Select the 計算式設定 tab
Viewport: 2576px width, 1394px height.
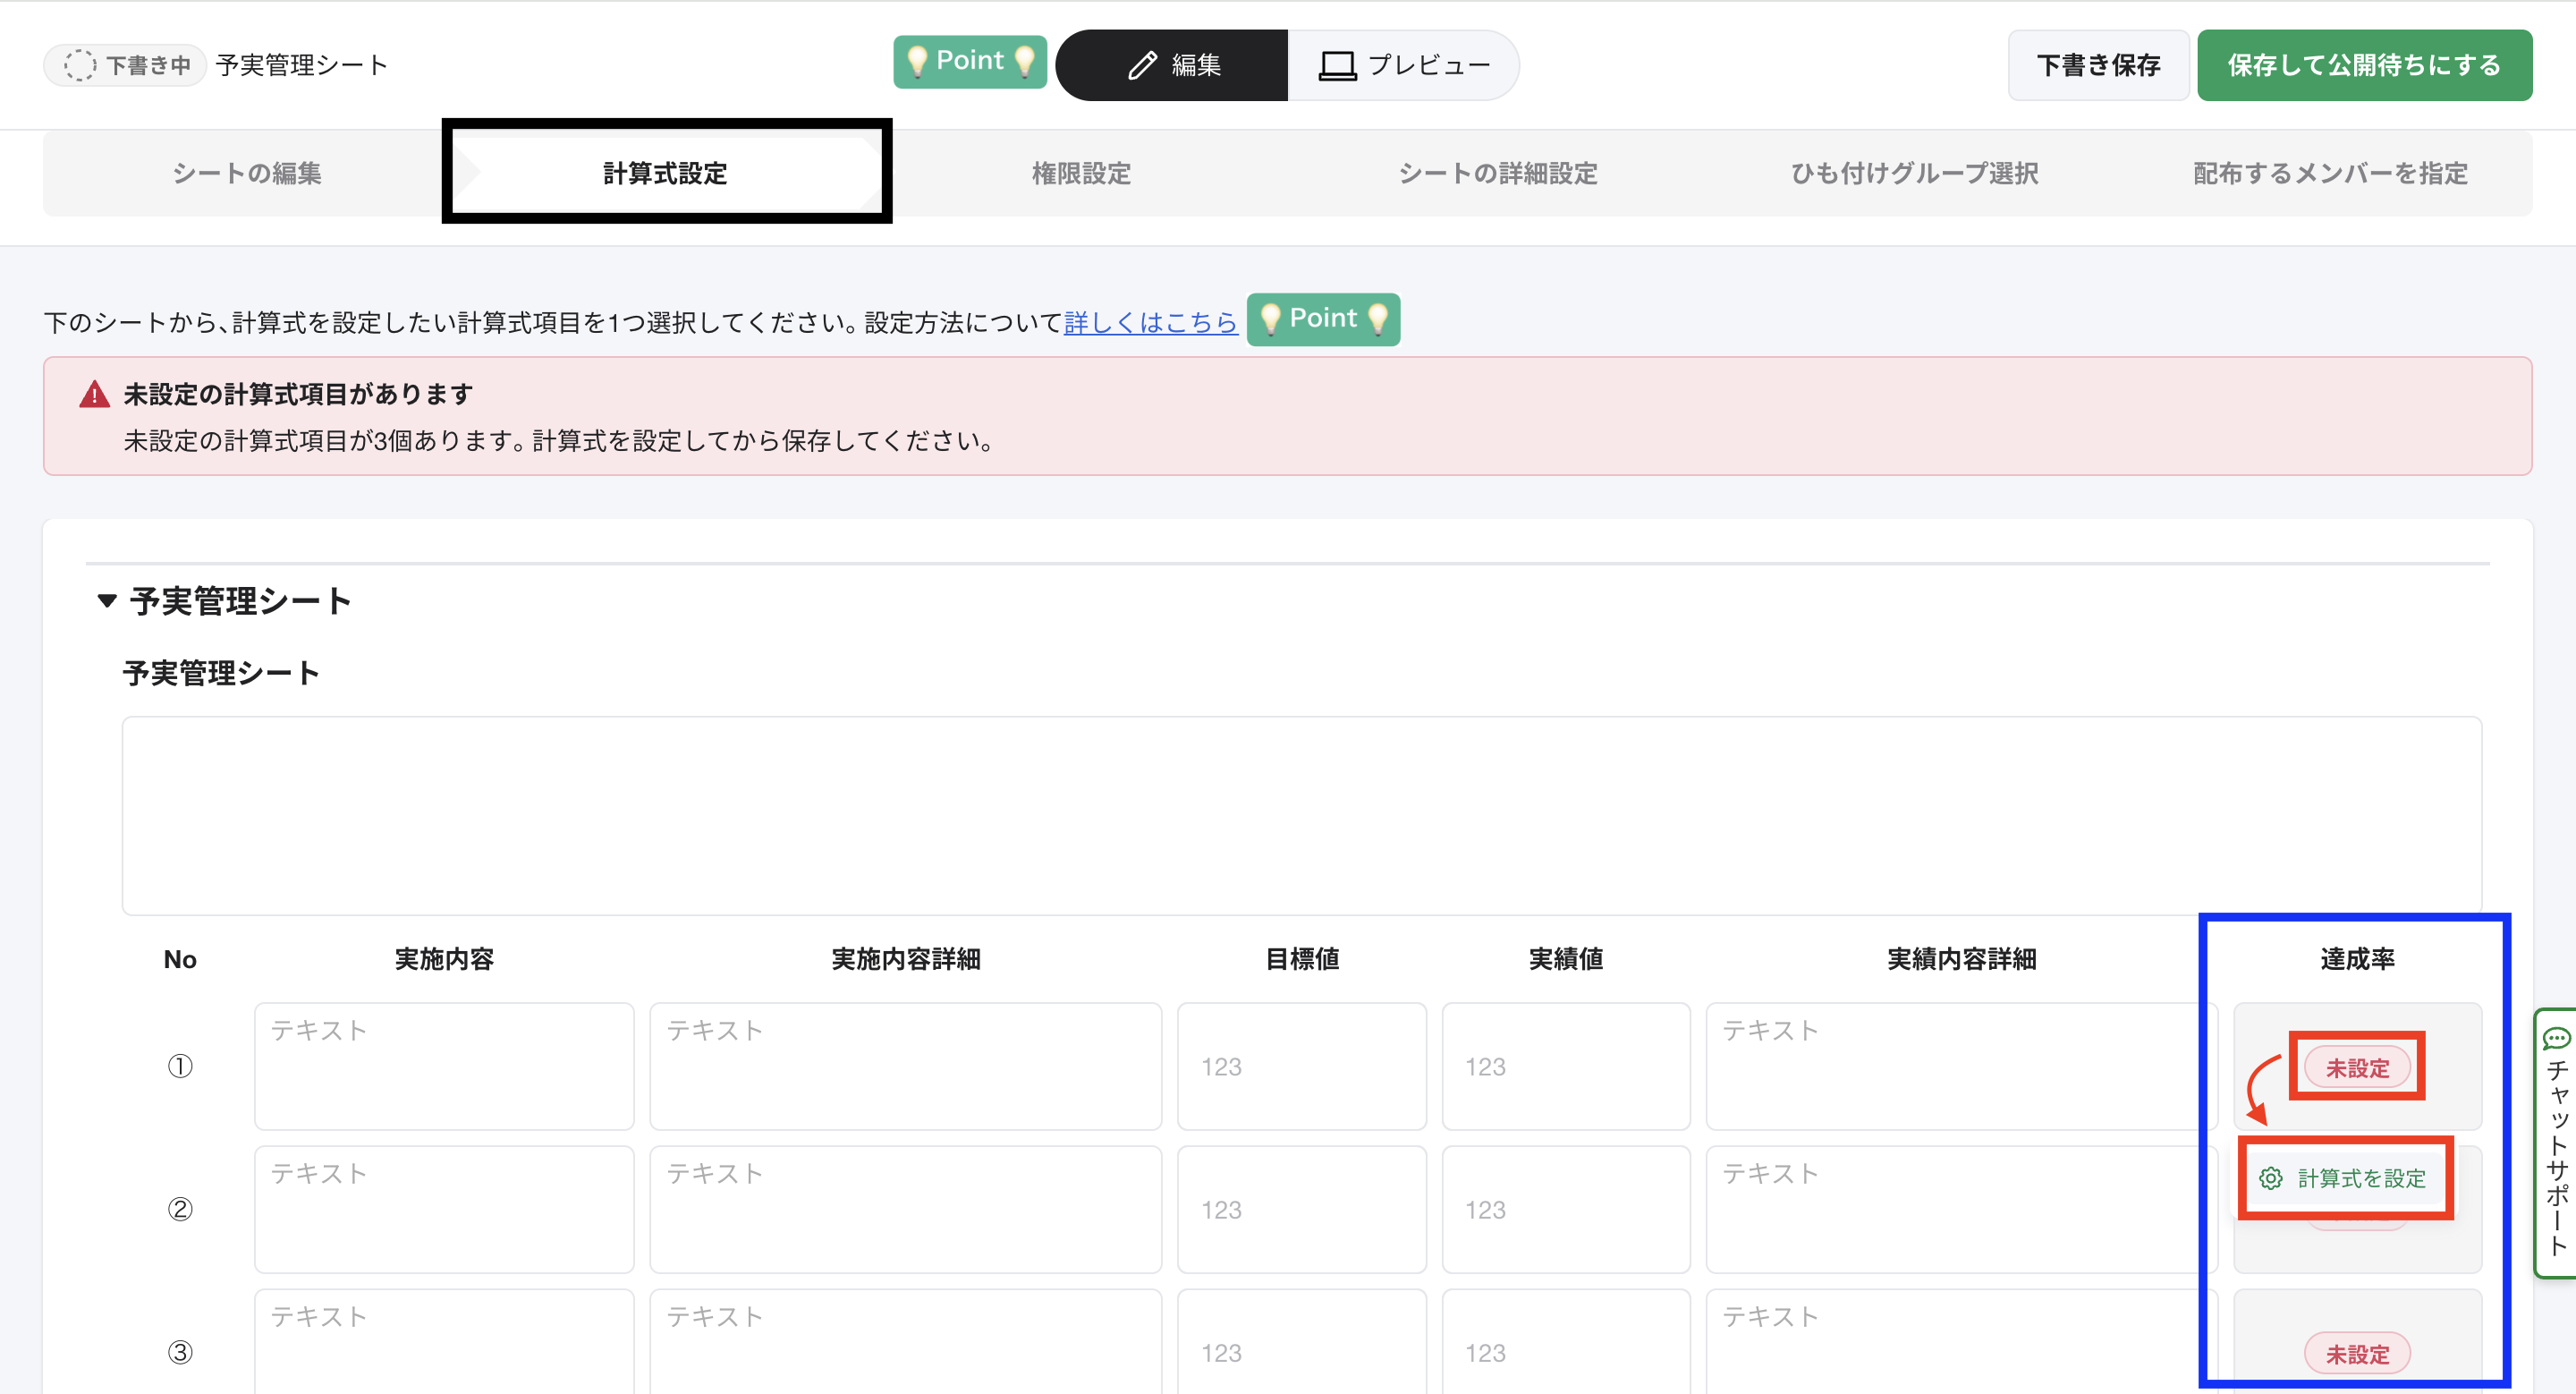point(665,173)
